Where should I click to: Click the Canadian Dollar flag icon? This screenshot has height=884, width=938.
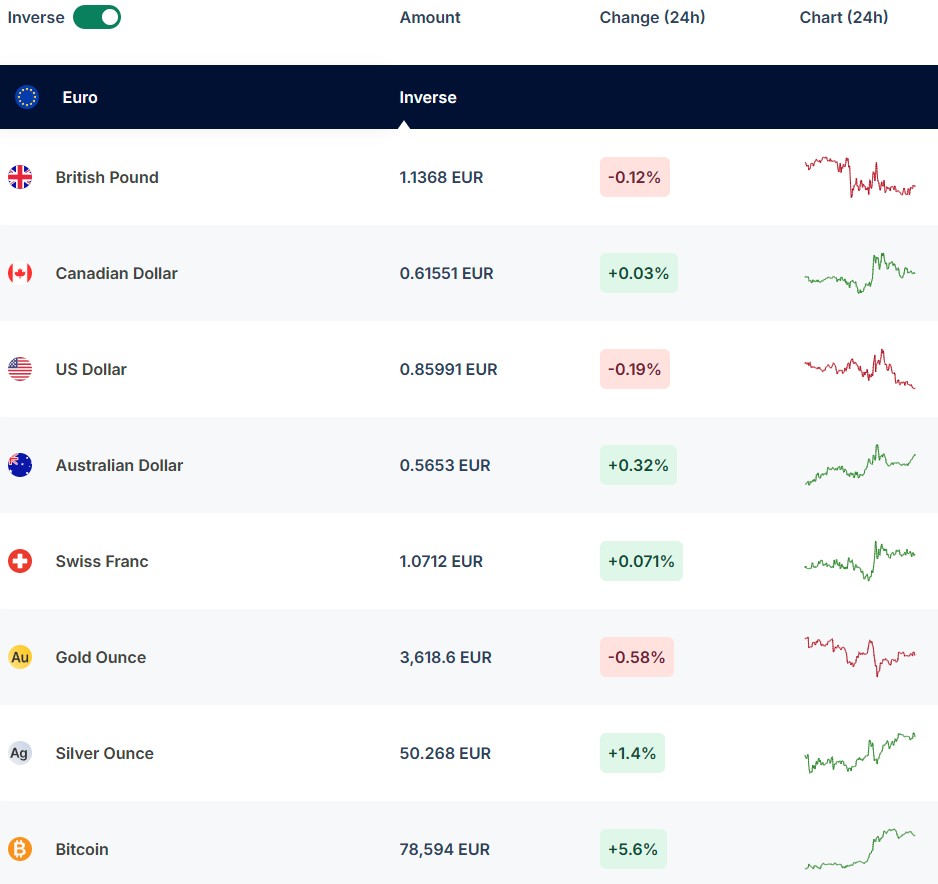coord(20,273)
